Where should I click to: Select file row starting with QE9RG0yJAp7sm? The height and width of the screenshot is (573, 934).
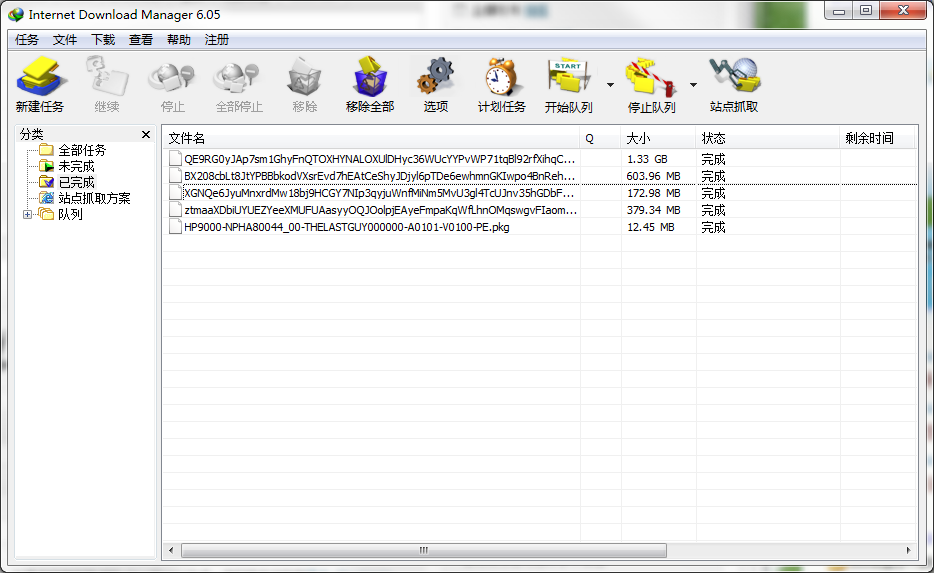click(x=540, y=159)
